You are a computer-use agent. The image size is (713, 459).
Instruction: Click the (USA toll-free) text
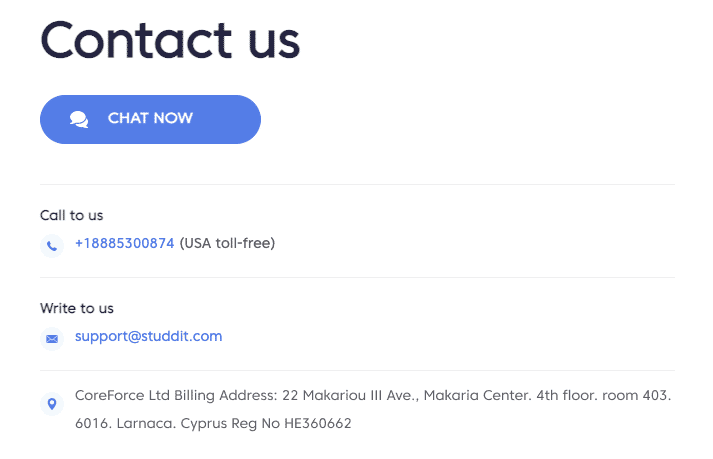coord(227,243)
